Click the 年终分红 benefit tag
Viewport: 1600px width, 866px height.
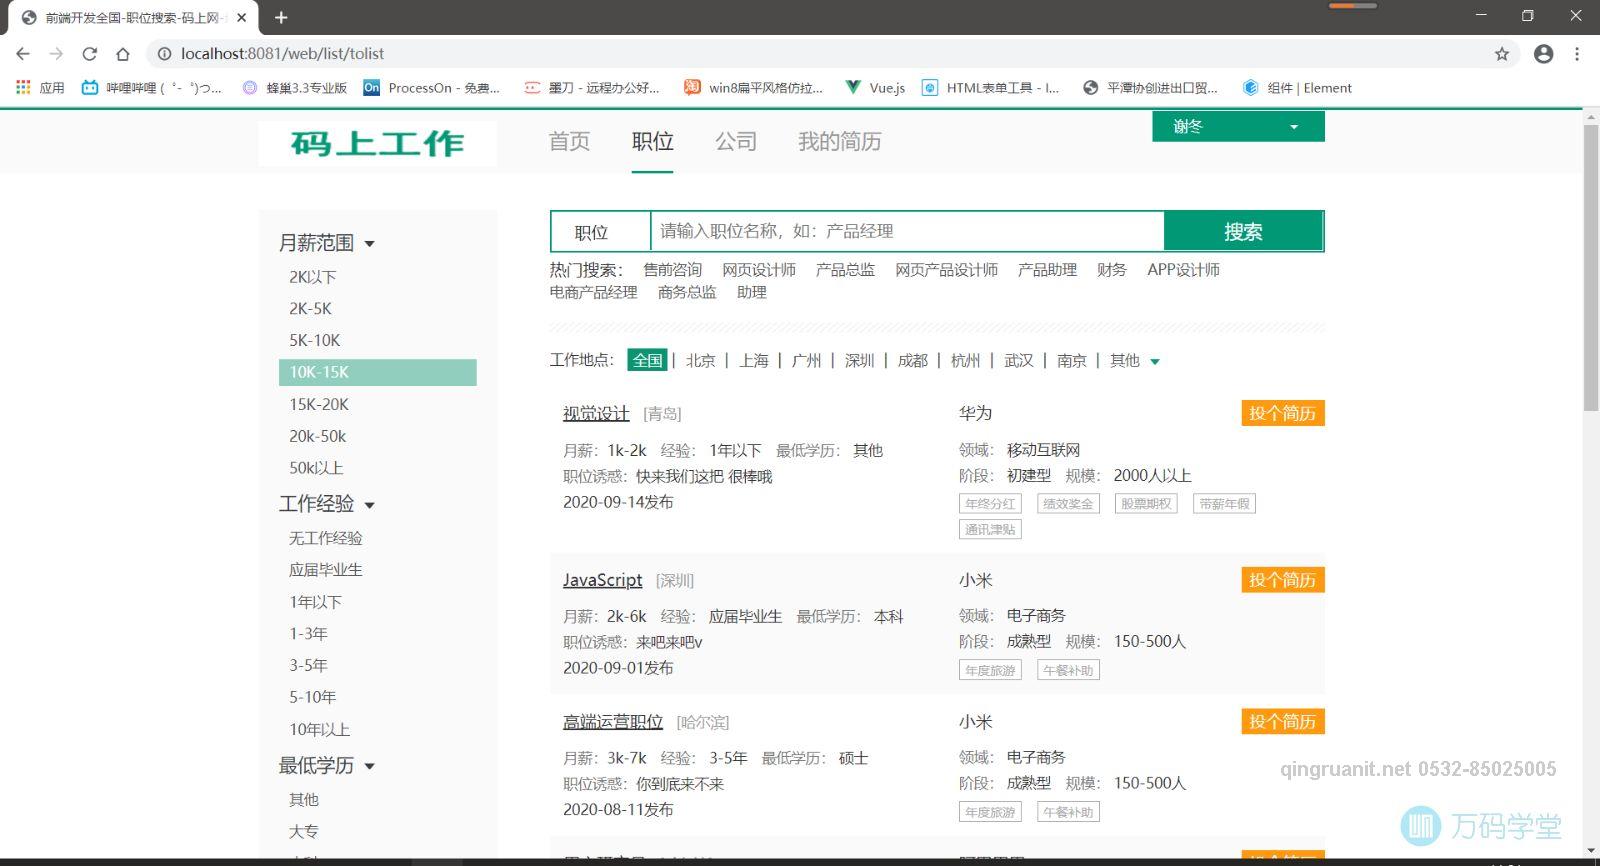coord(990,504)
